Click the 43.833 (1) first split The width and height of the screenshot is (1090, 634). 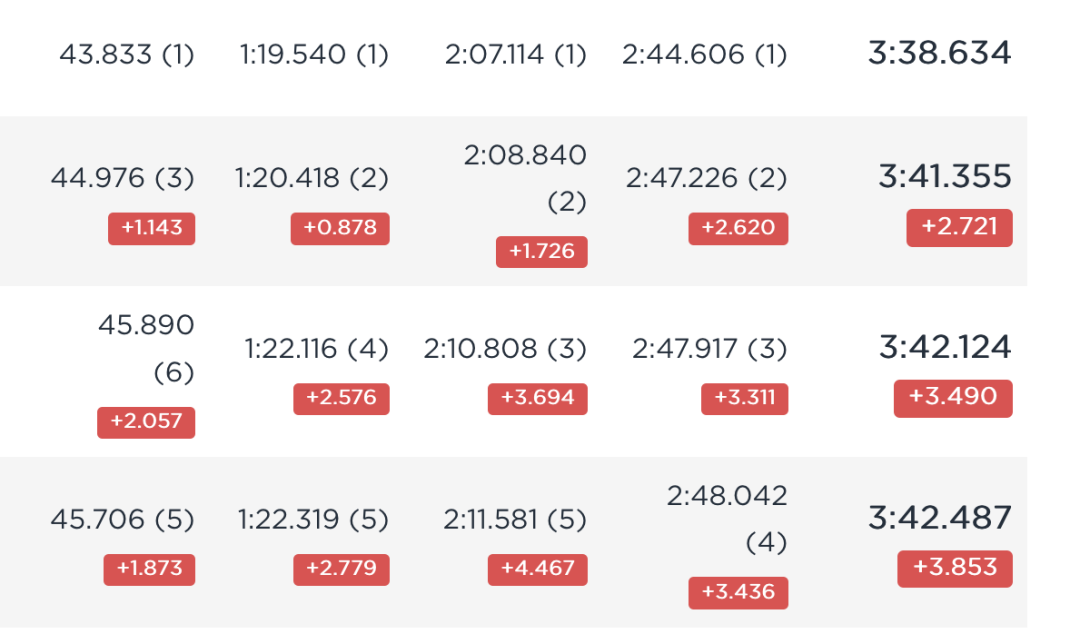coord(127,54)
